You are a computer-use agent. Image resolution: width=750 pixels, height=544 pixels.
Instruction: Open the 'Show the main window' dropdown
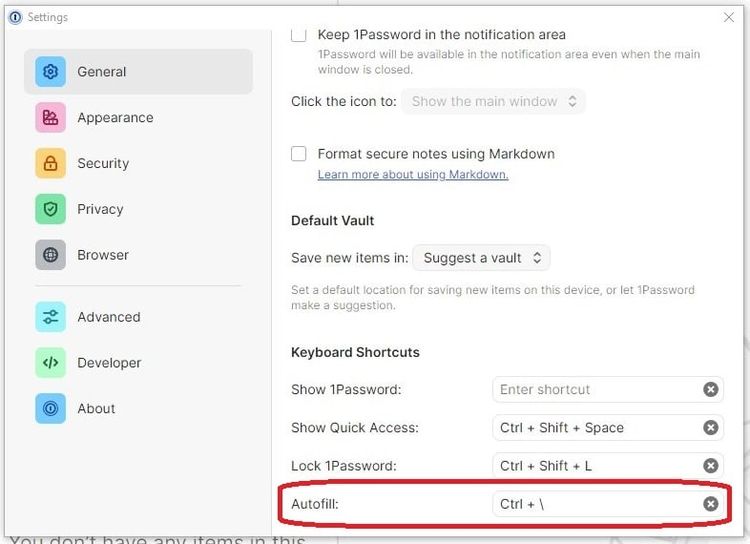494,101
